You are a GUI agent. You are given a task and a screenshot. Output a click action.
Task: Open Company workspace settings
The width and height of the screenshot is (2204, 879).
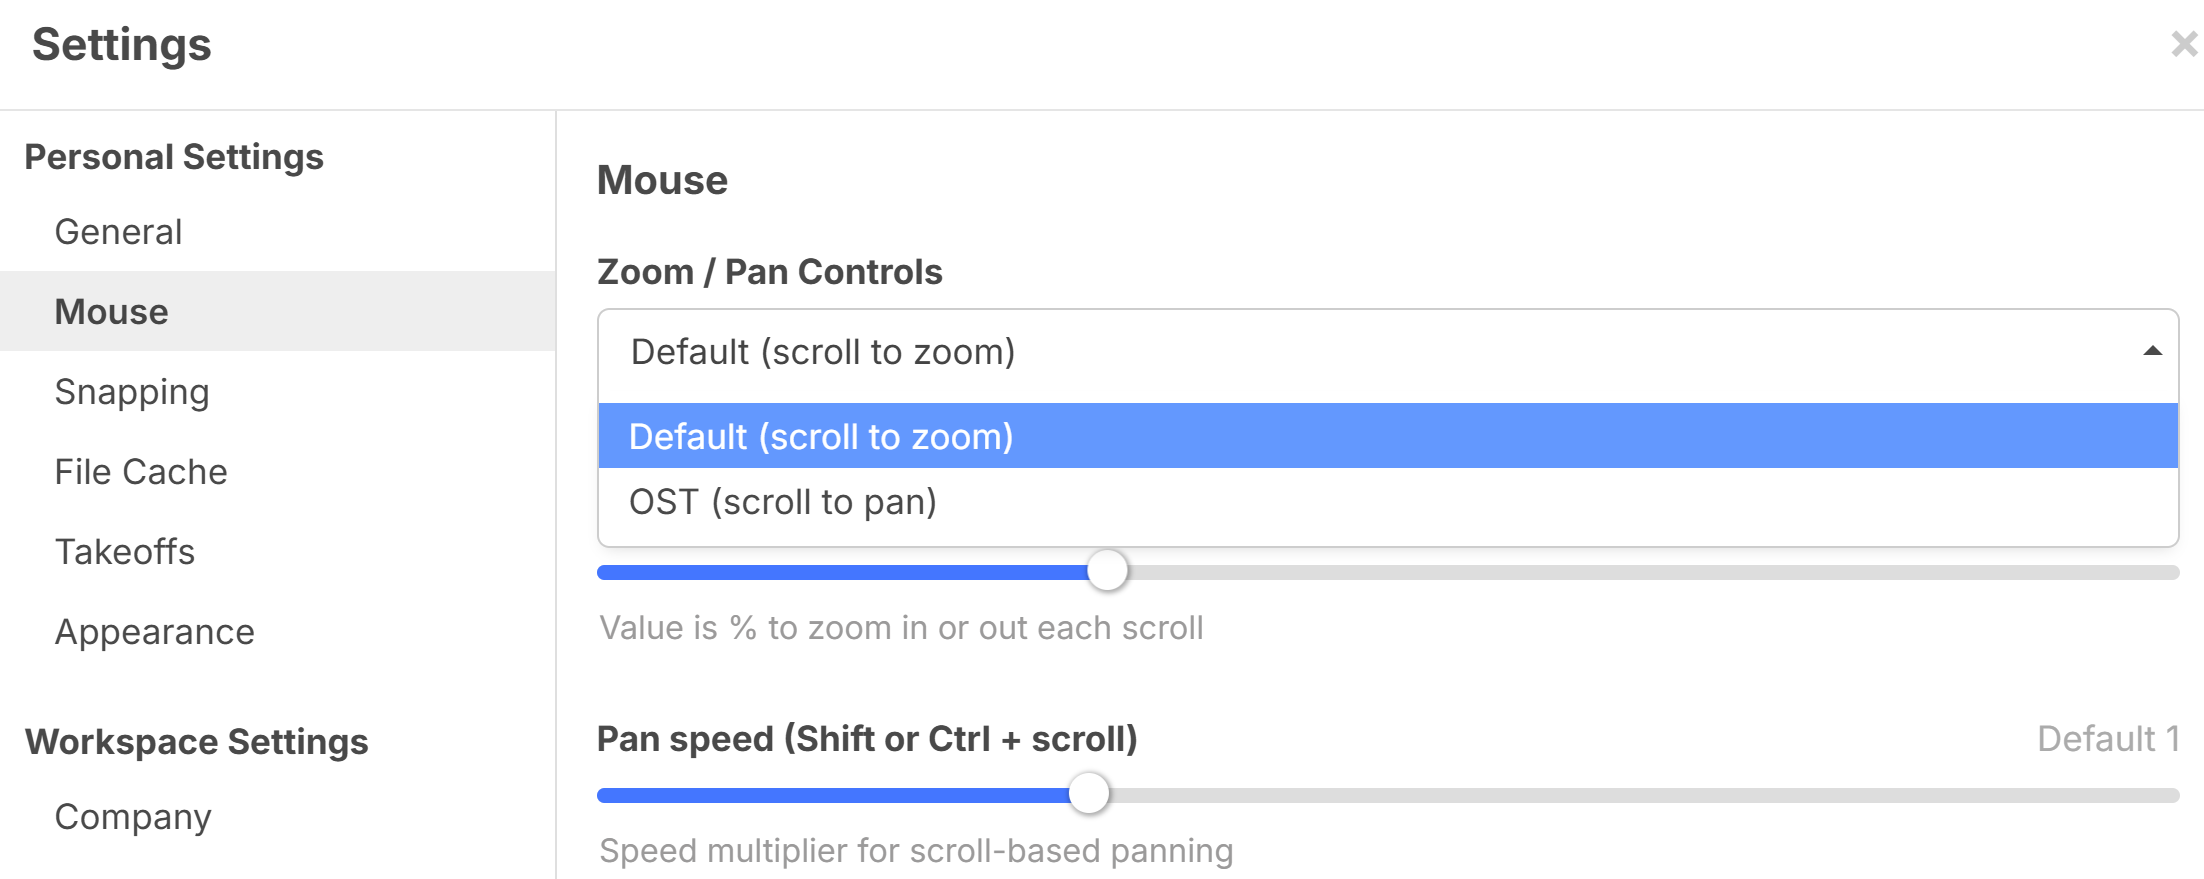133,817
